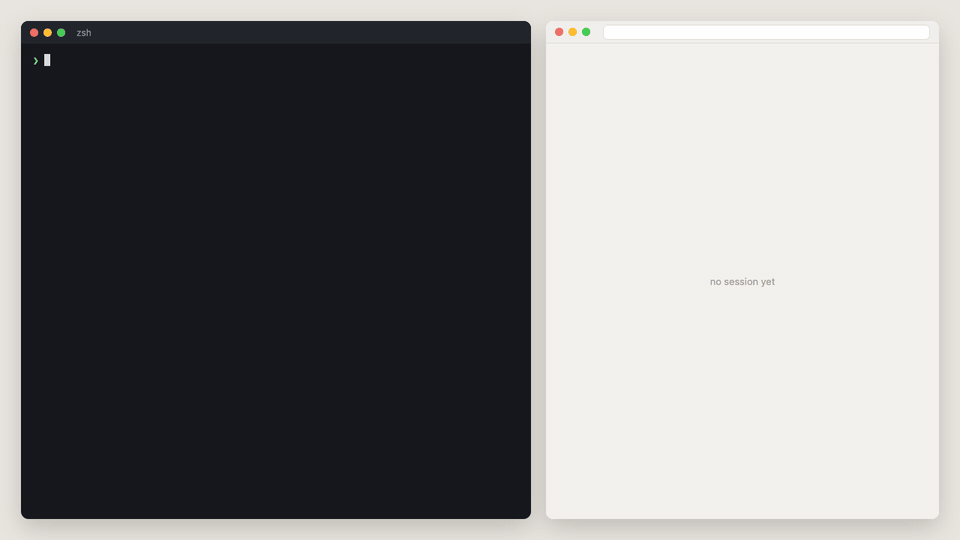Click the 'zsh' title in terminal
This screenshot has width=960, height=540.
click(84, 32)
